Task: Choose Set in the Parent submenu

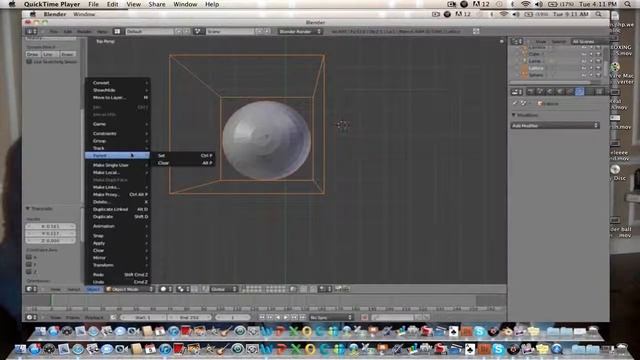Action: (184, 156)
